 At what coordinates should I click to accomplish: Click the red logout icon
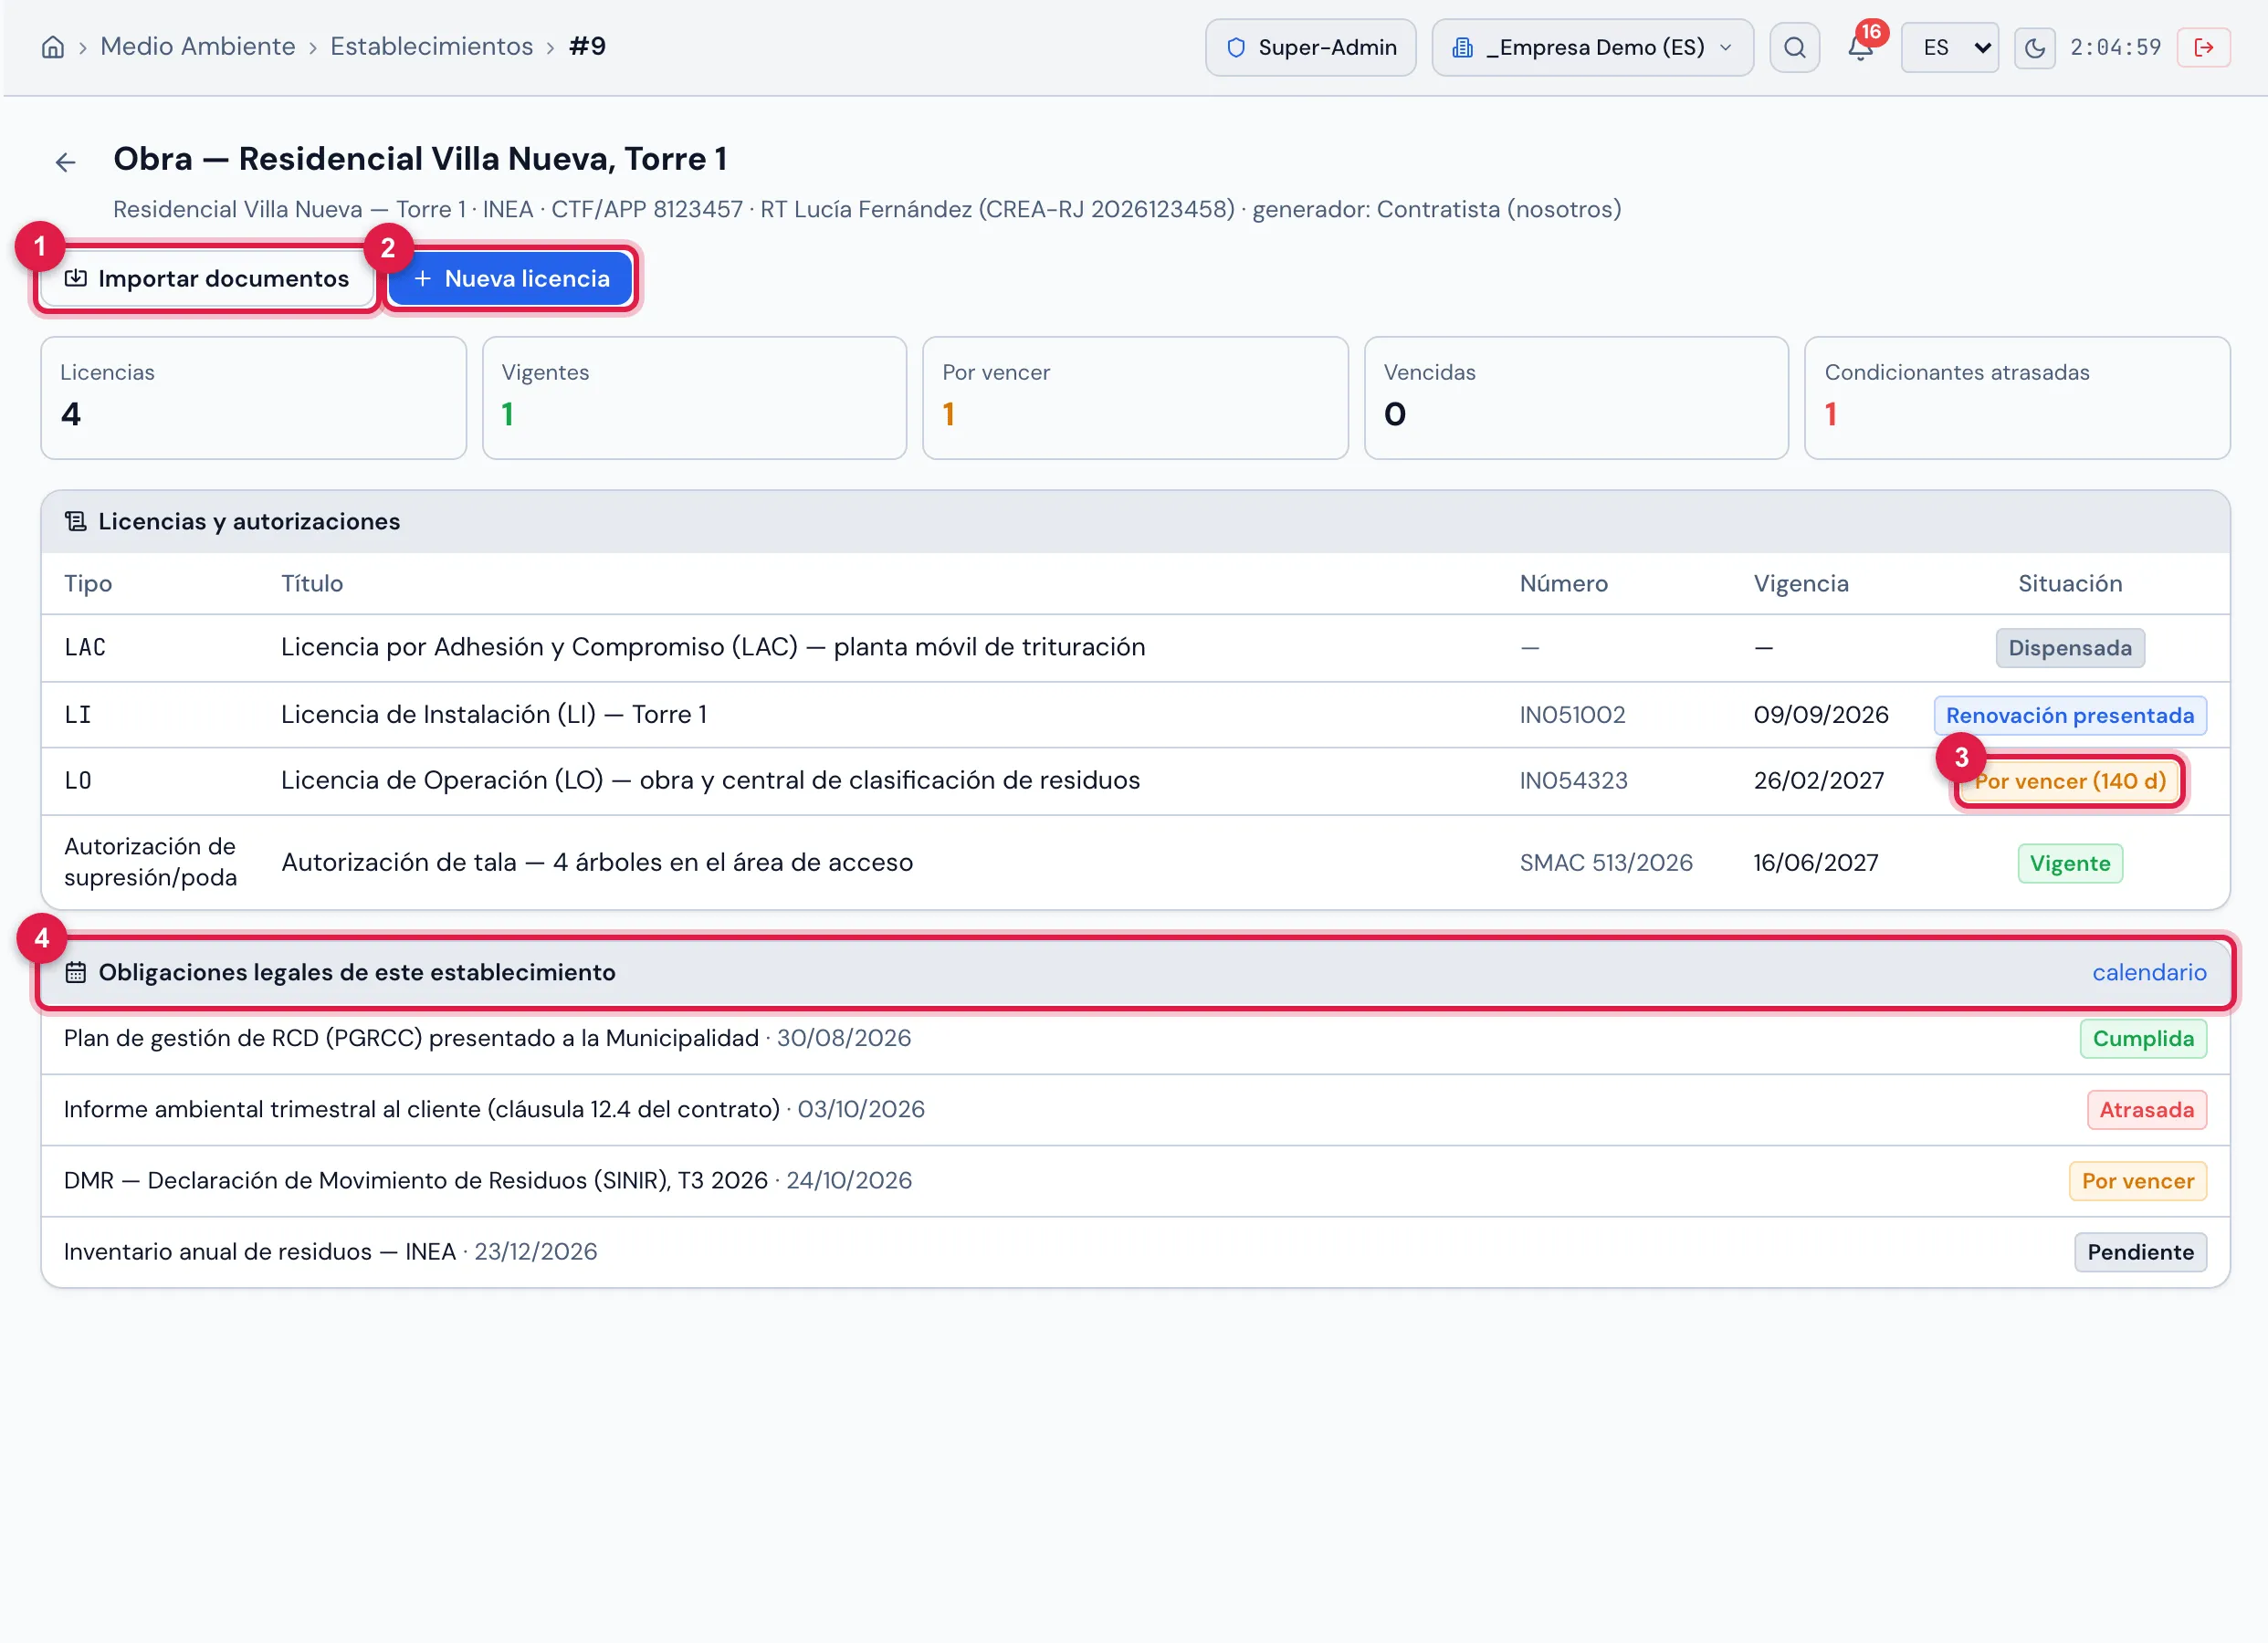tap(2203, 47)
